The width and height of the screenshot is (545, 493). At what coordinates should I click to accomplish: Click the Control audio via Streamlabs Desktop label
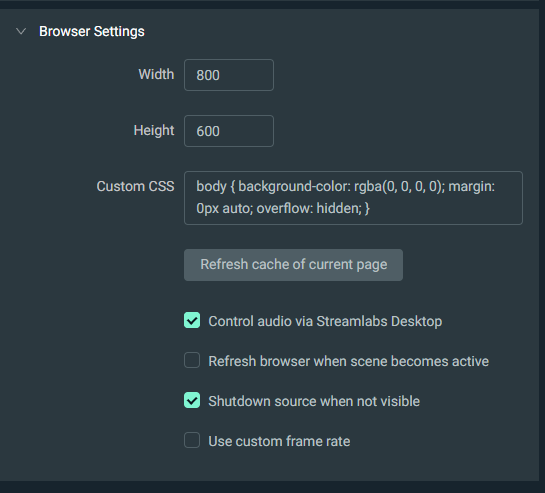[x=325, y=321]
